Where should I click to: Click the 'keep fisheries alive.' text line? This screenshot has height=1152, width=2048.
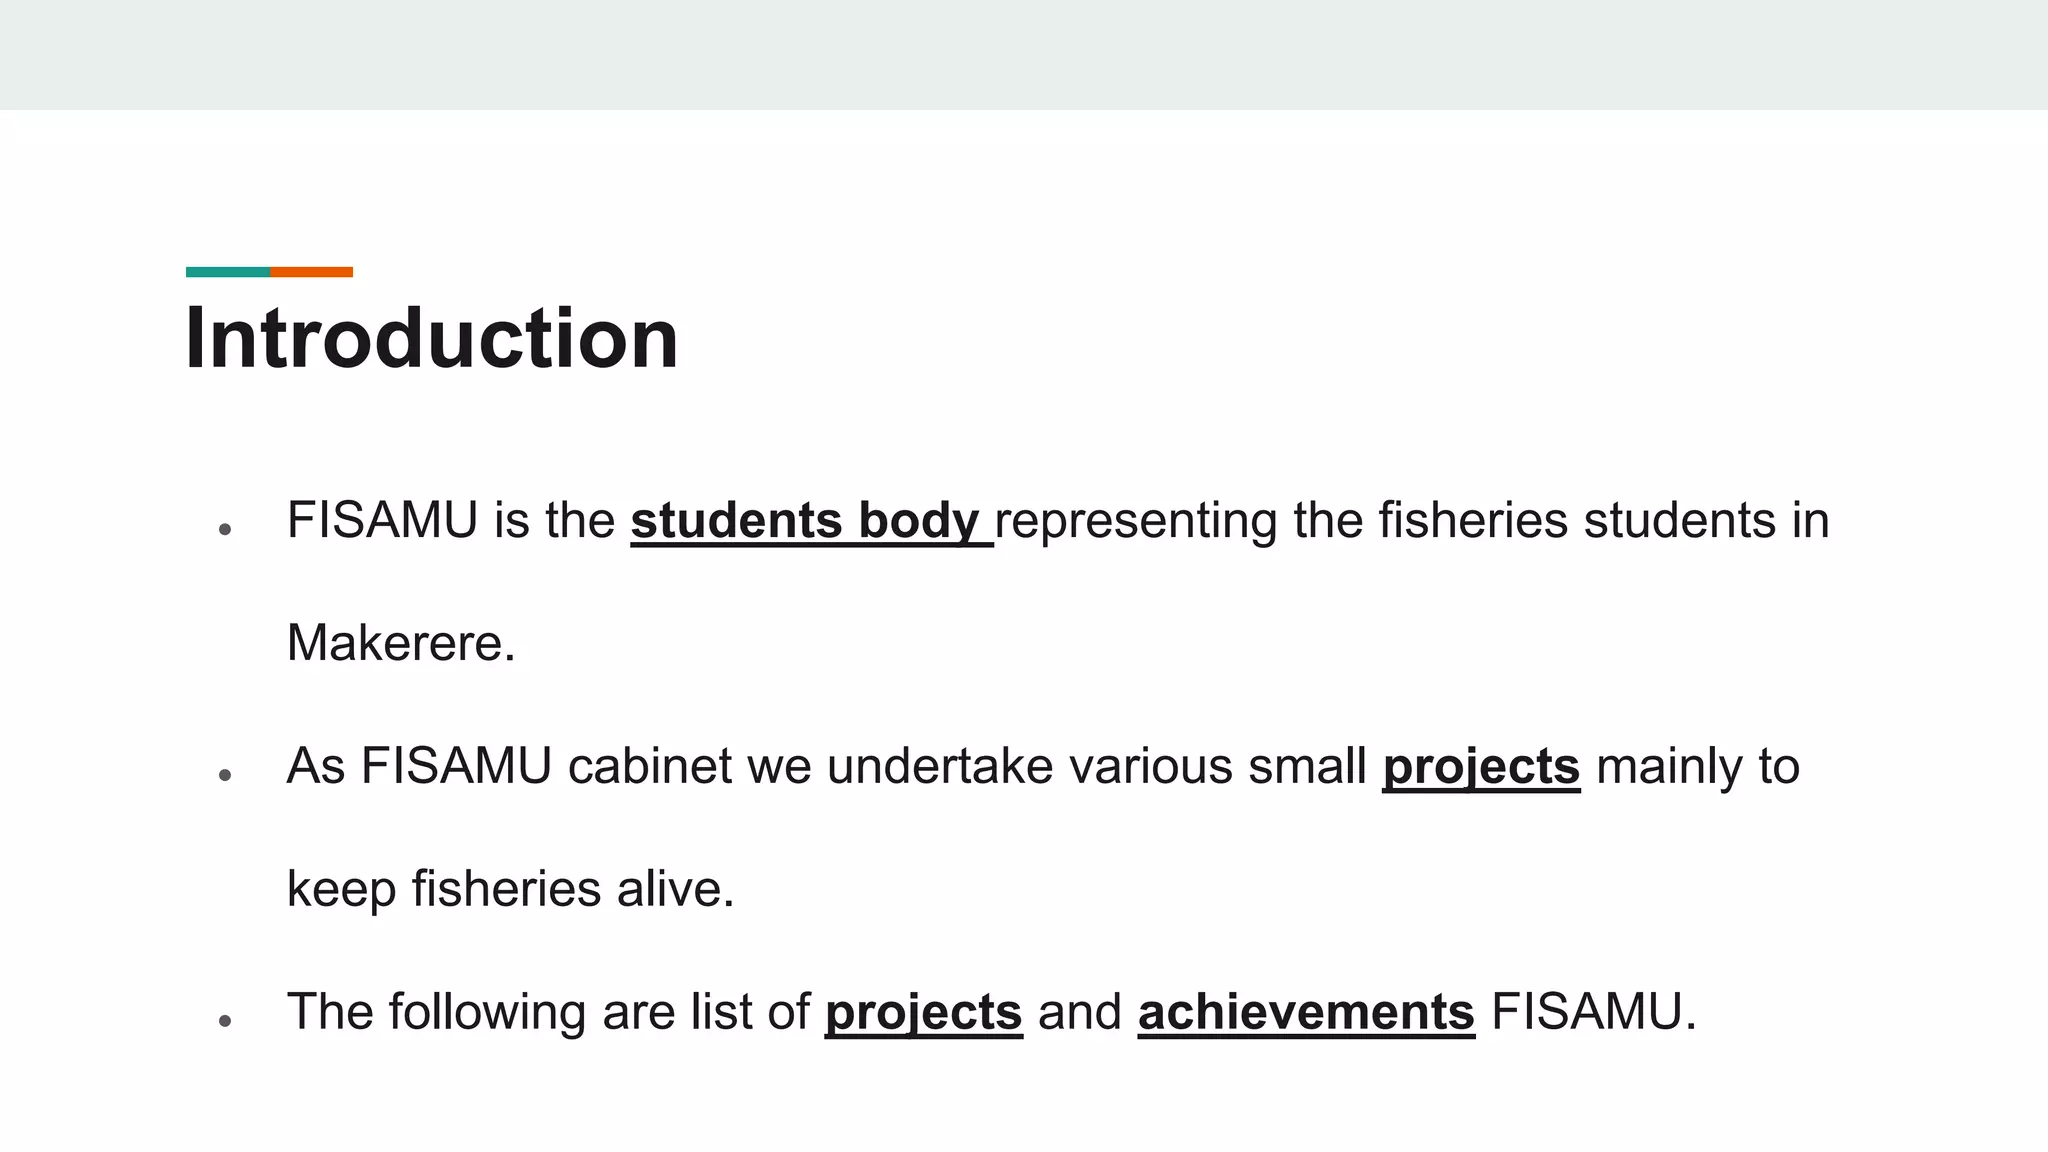pyautogui.click(x=510, y=889)
